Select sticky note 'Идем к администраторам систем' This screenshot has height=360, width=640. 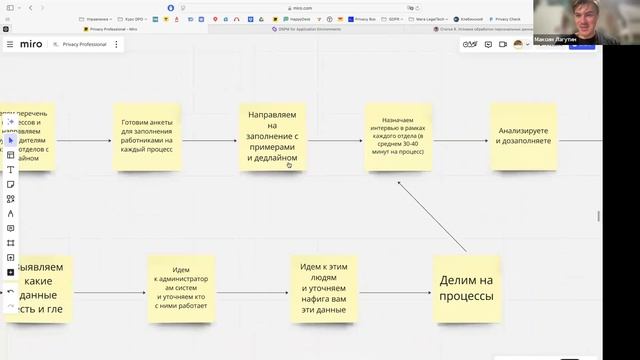181,289
